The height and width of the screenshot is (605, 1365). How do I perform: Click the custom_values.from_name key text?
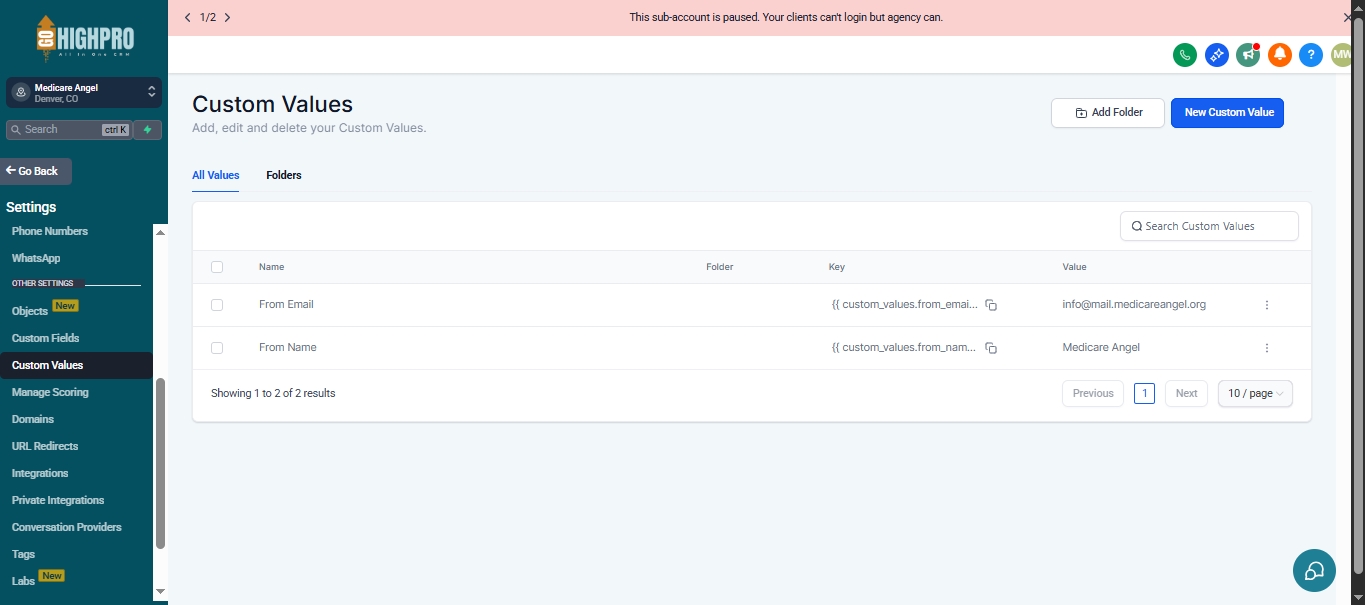pyautogui.click(x=905, y=348)
